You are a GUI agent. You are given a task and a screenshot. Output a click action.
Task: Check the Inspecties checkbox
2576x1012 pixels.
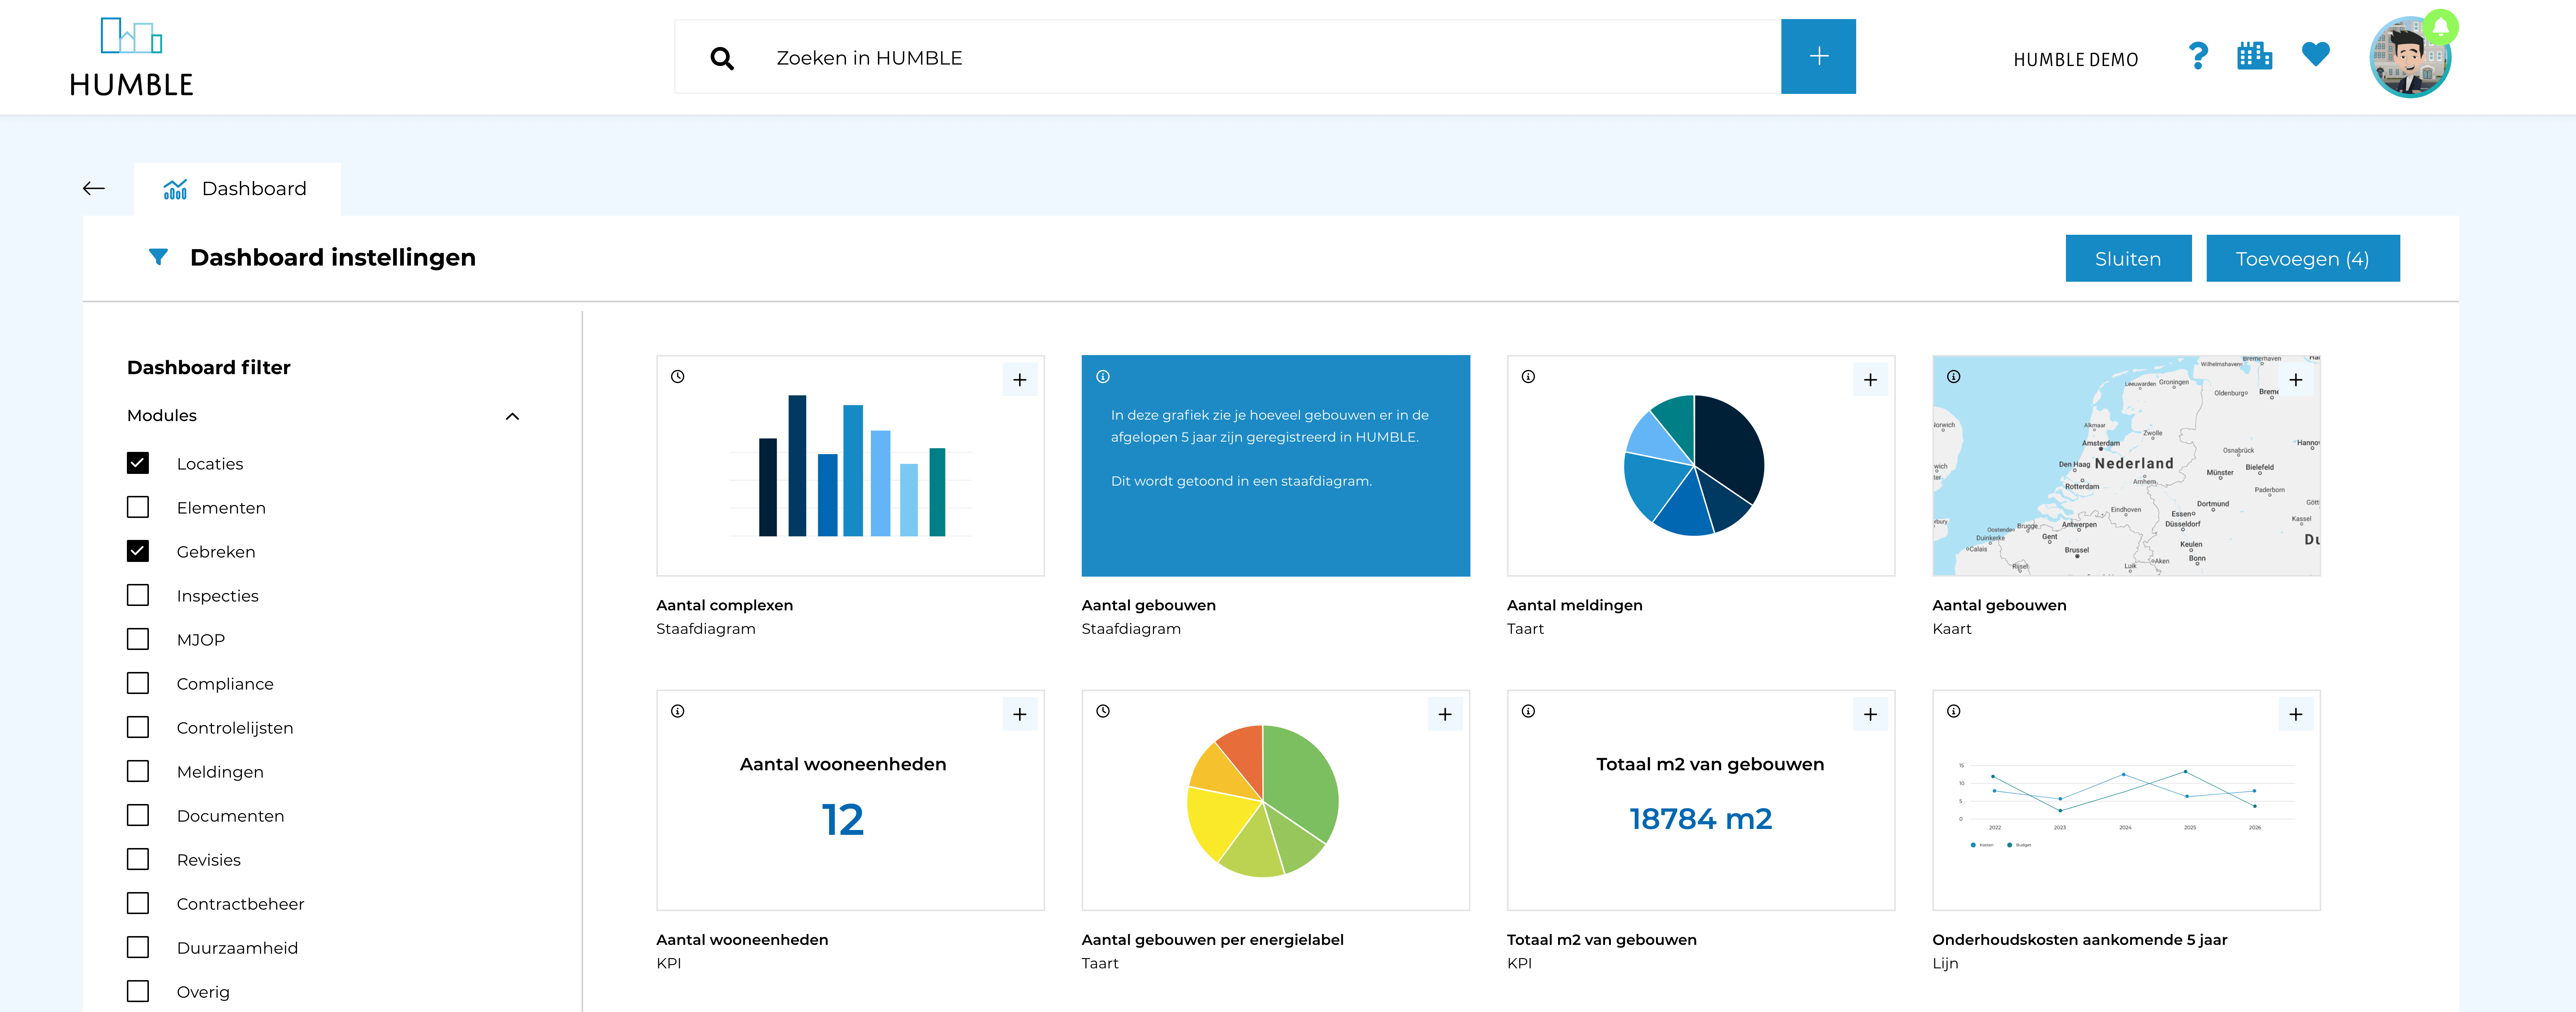point(138,595)
